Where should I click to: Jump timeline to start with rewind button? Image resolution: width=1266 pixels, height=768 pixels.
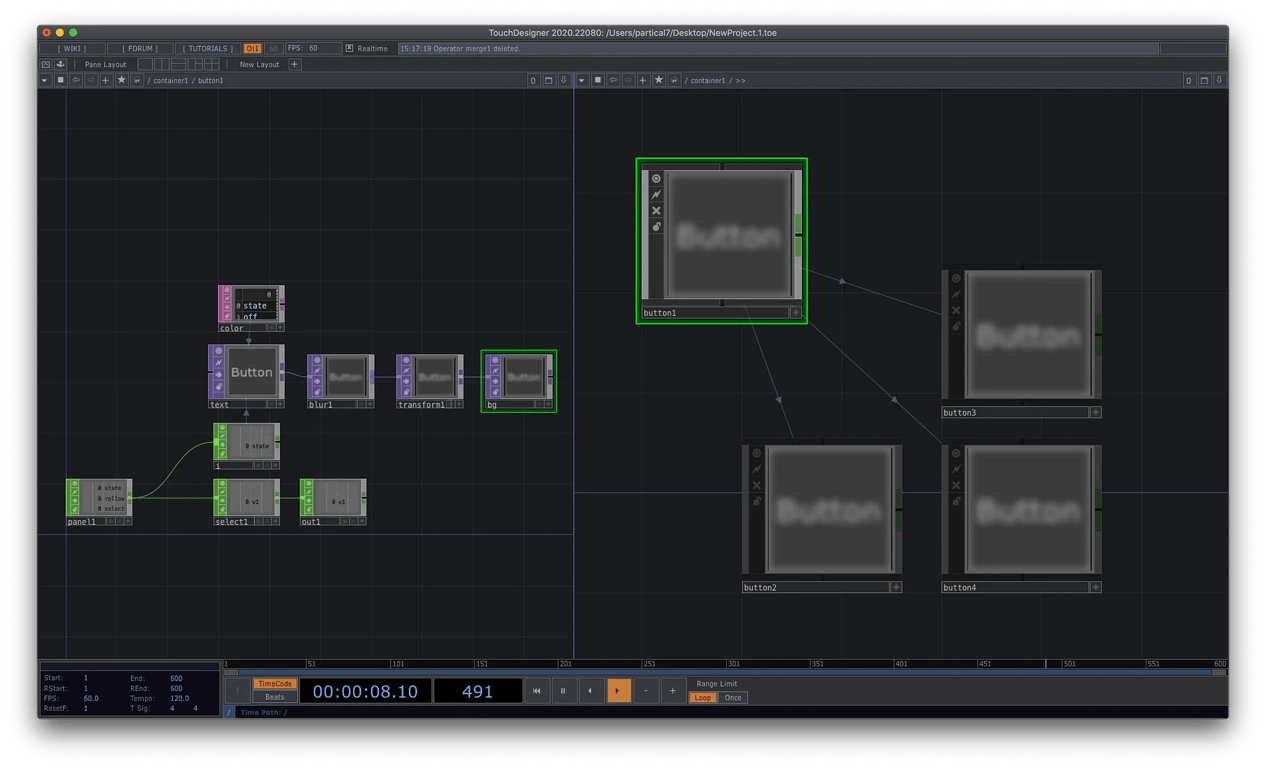(x=536, y=691)
